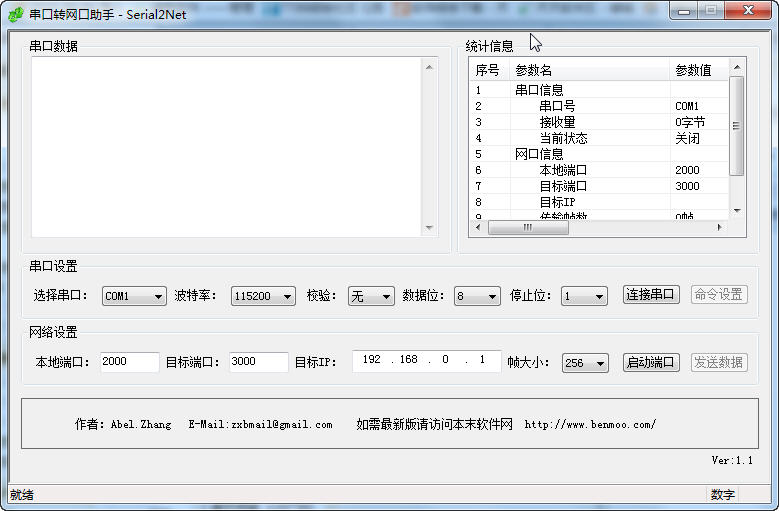
Task: Click the 序号 column header
Action: pos(490,70)
